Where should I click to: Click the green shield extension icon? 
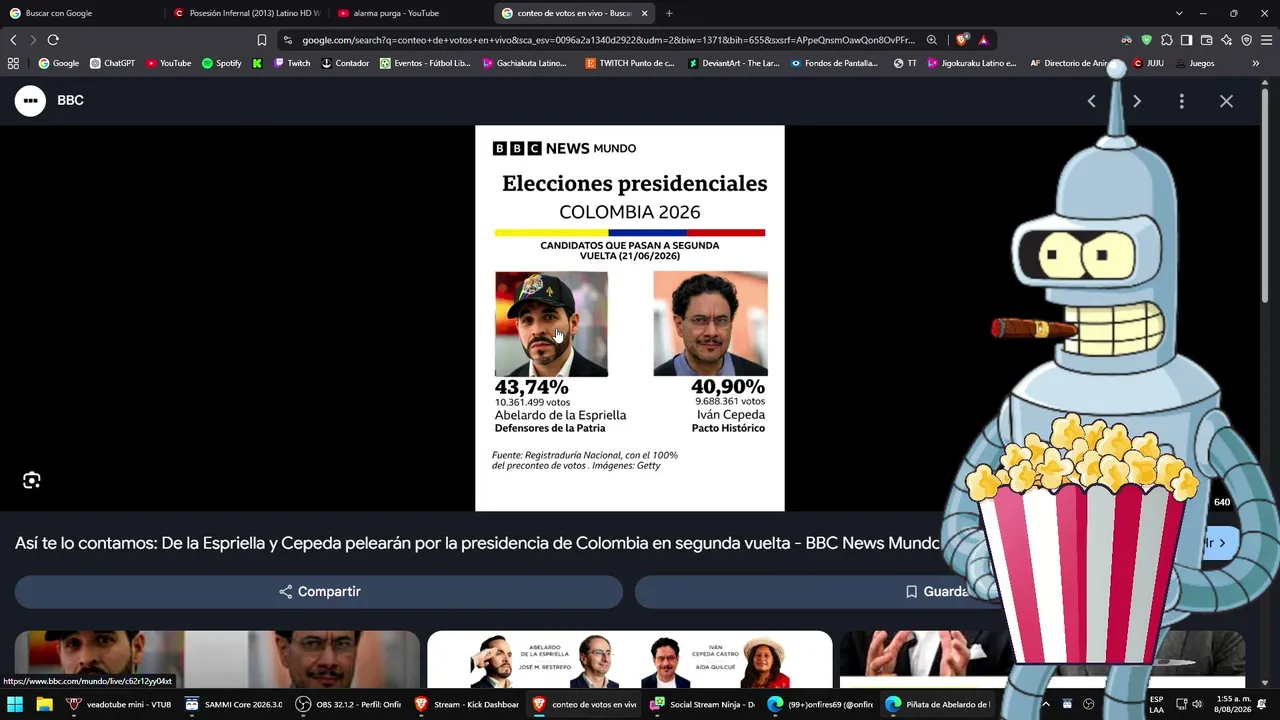click(x=1146, y=40)
